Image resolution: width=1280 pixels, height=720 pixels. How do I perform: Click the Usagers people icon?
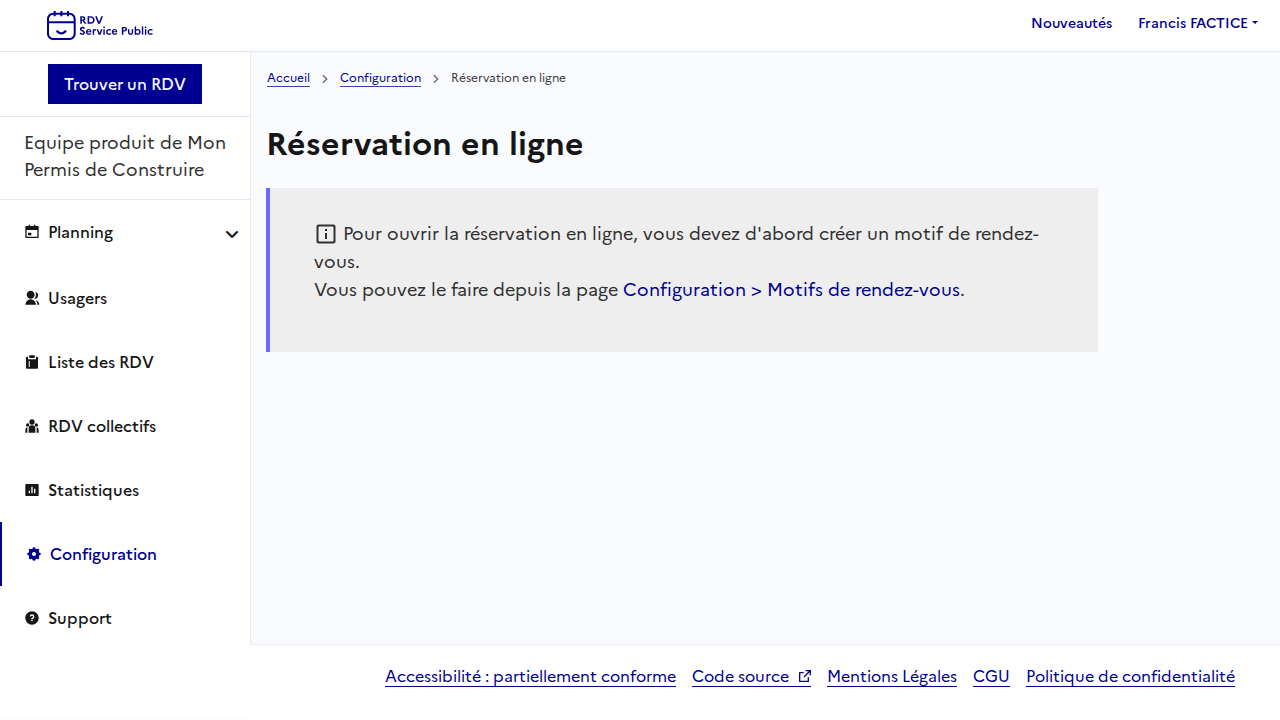(32, 298)
